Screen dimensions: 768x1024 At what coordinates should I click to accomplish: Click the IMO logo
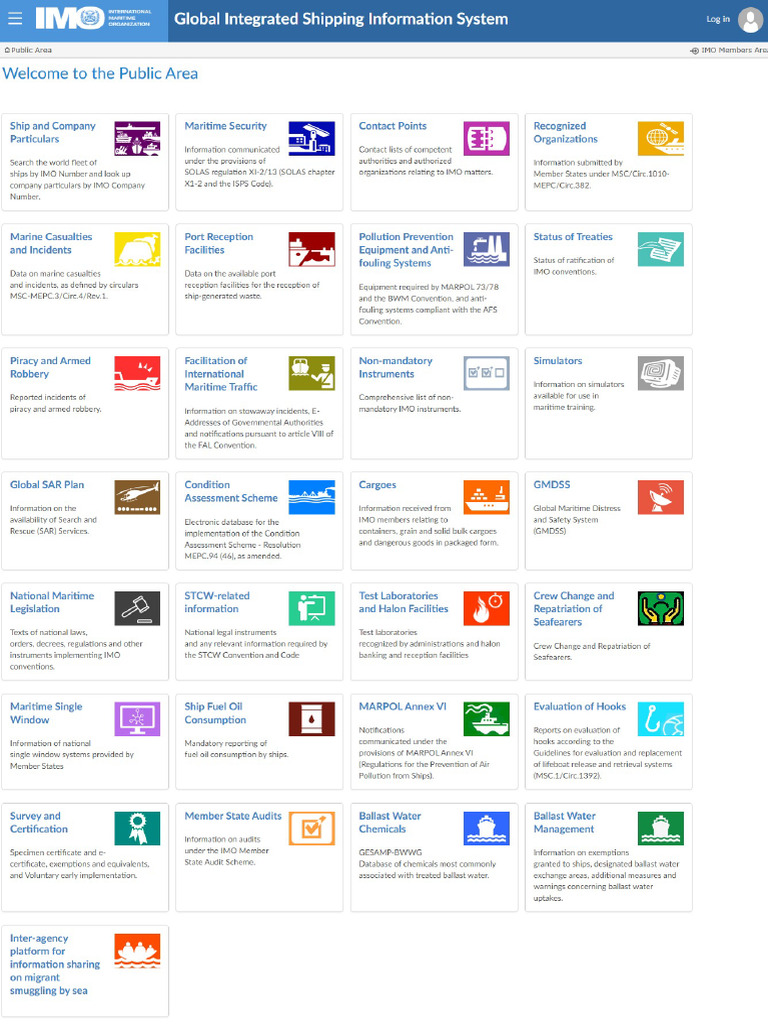(93, 18)
